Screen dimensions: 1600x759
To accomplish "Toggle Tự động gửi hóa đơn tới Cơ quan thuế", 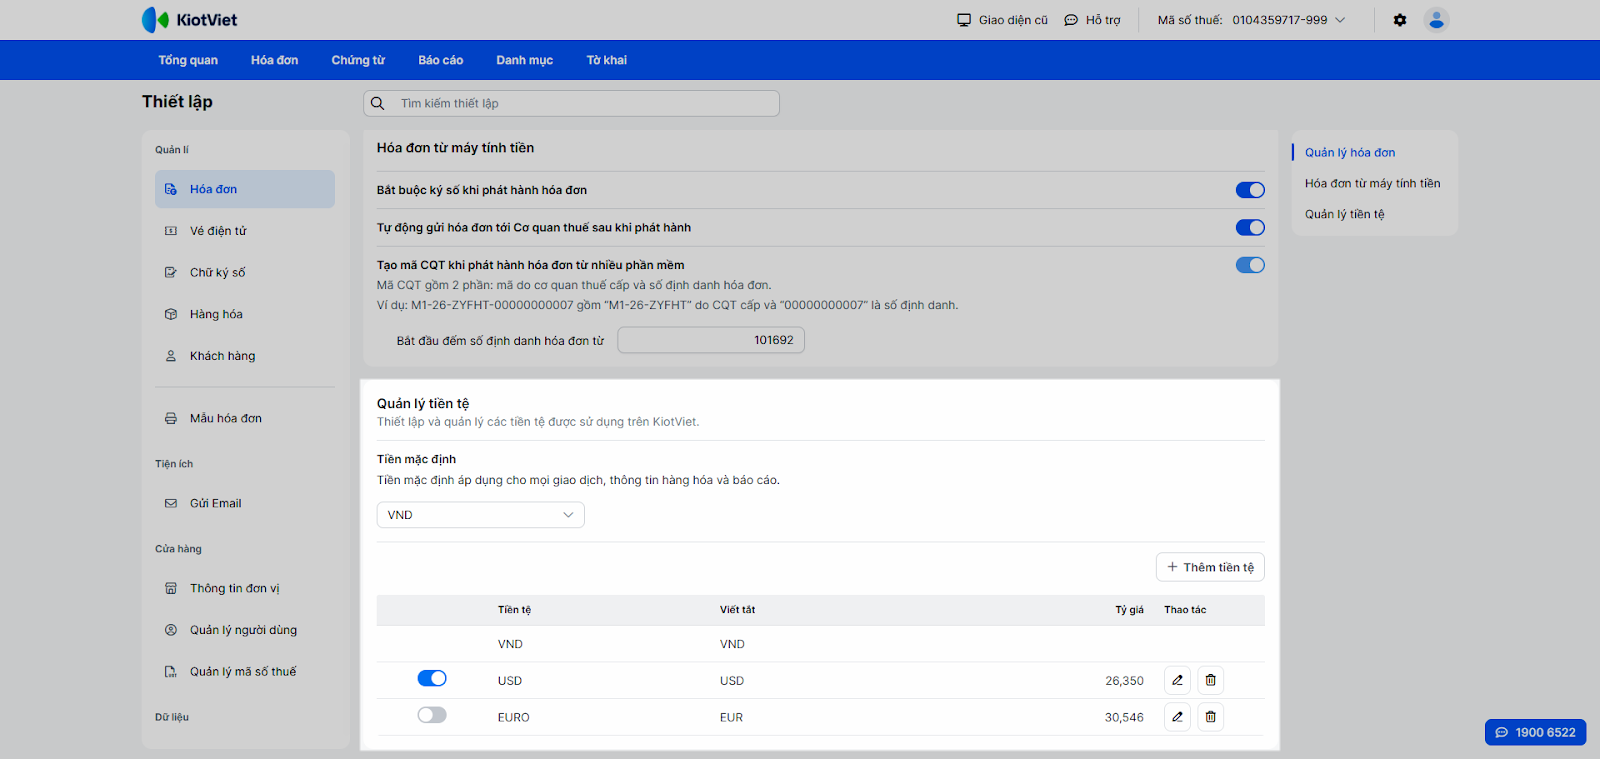I will pos(1250,227).
